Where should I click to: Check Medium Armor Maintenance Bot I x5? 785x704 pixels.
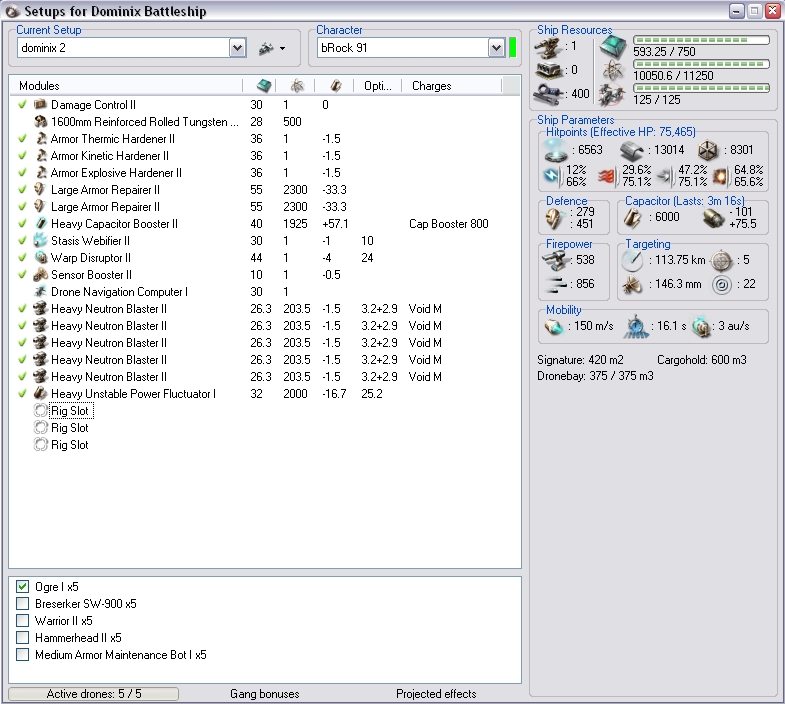23,655
